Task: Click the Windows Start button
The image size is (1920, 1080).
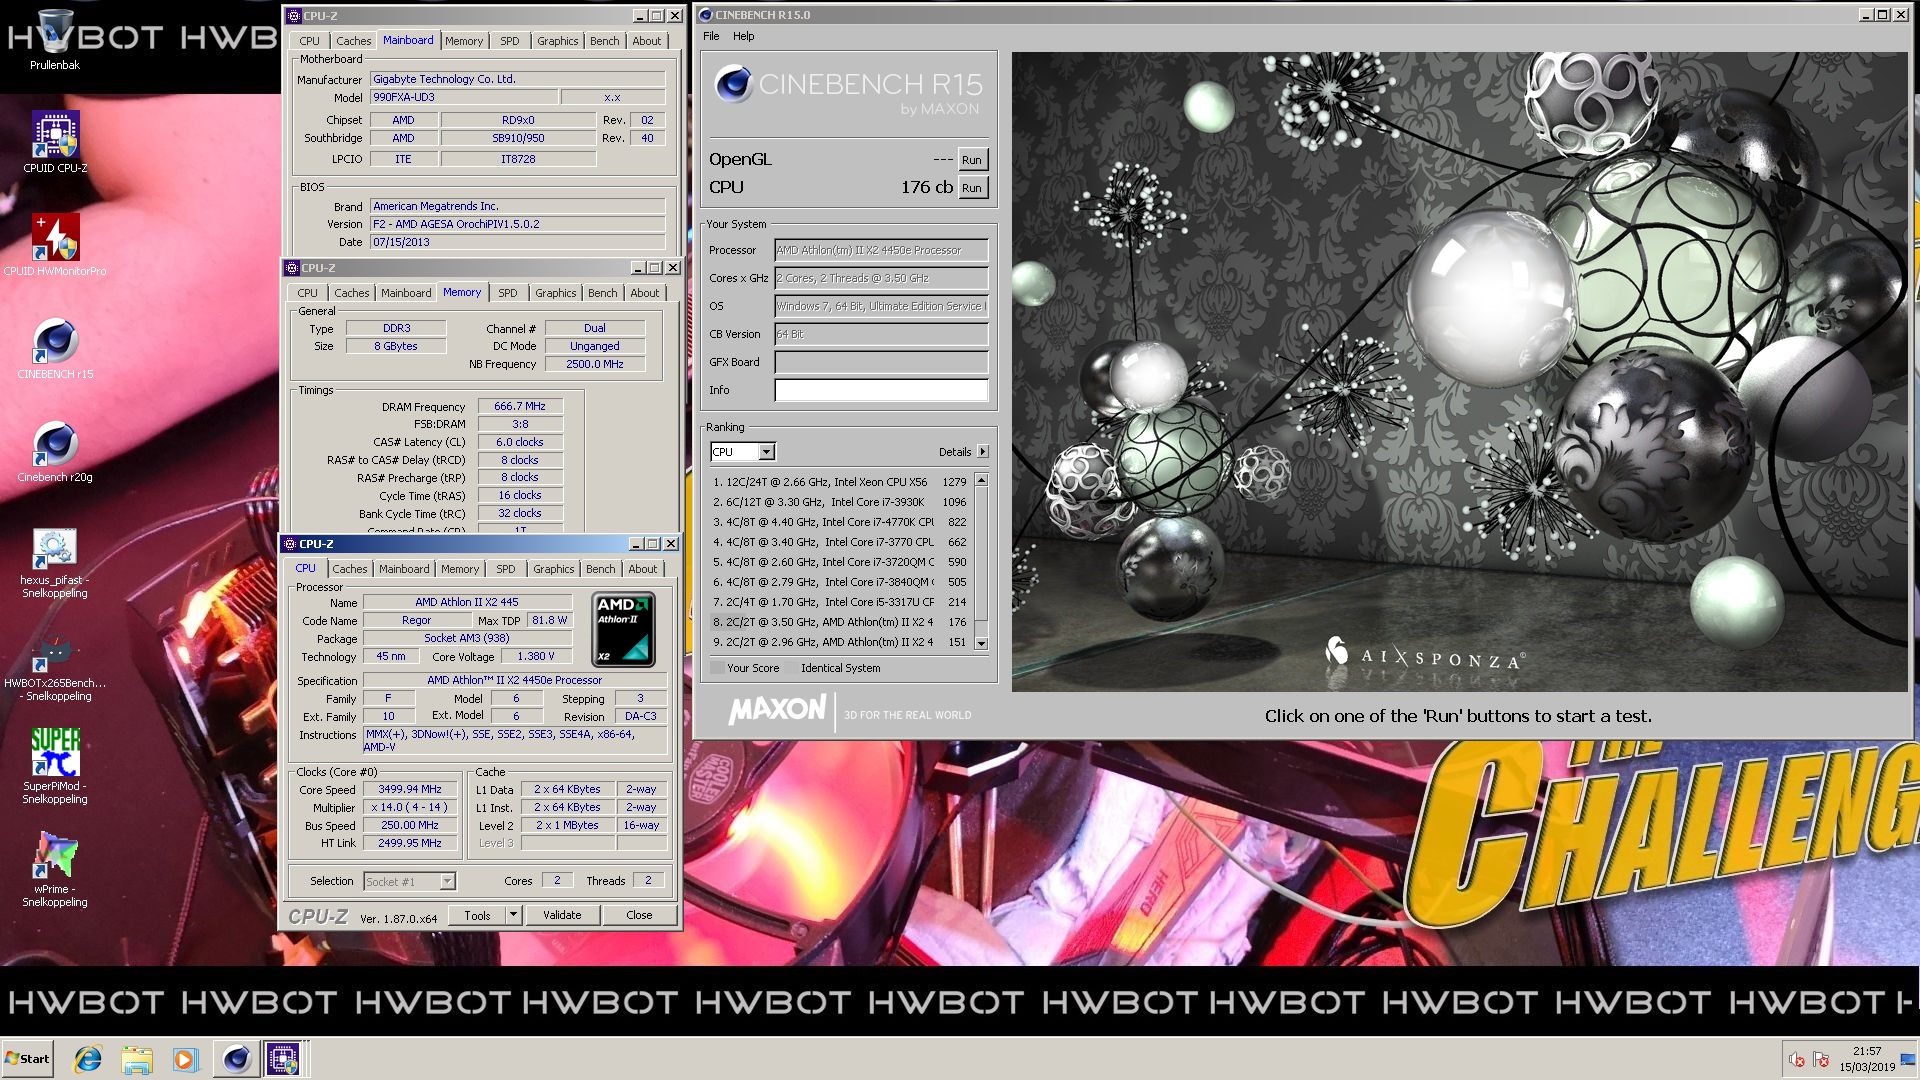Action: pyautogui.click(x=28, y=1059)
